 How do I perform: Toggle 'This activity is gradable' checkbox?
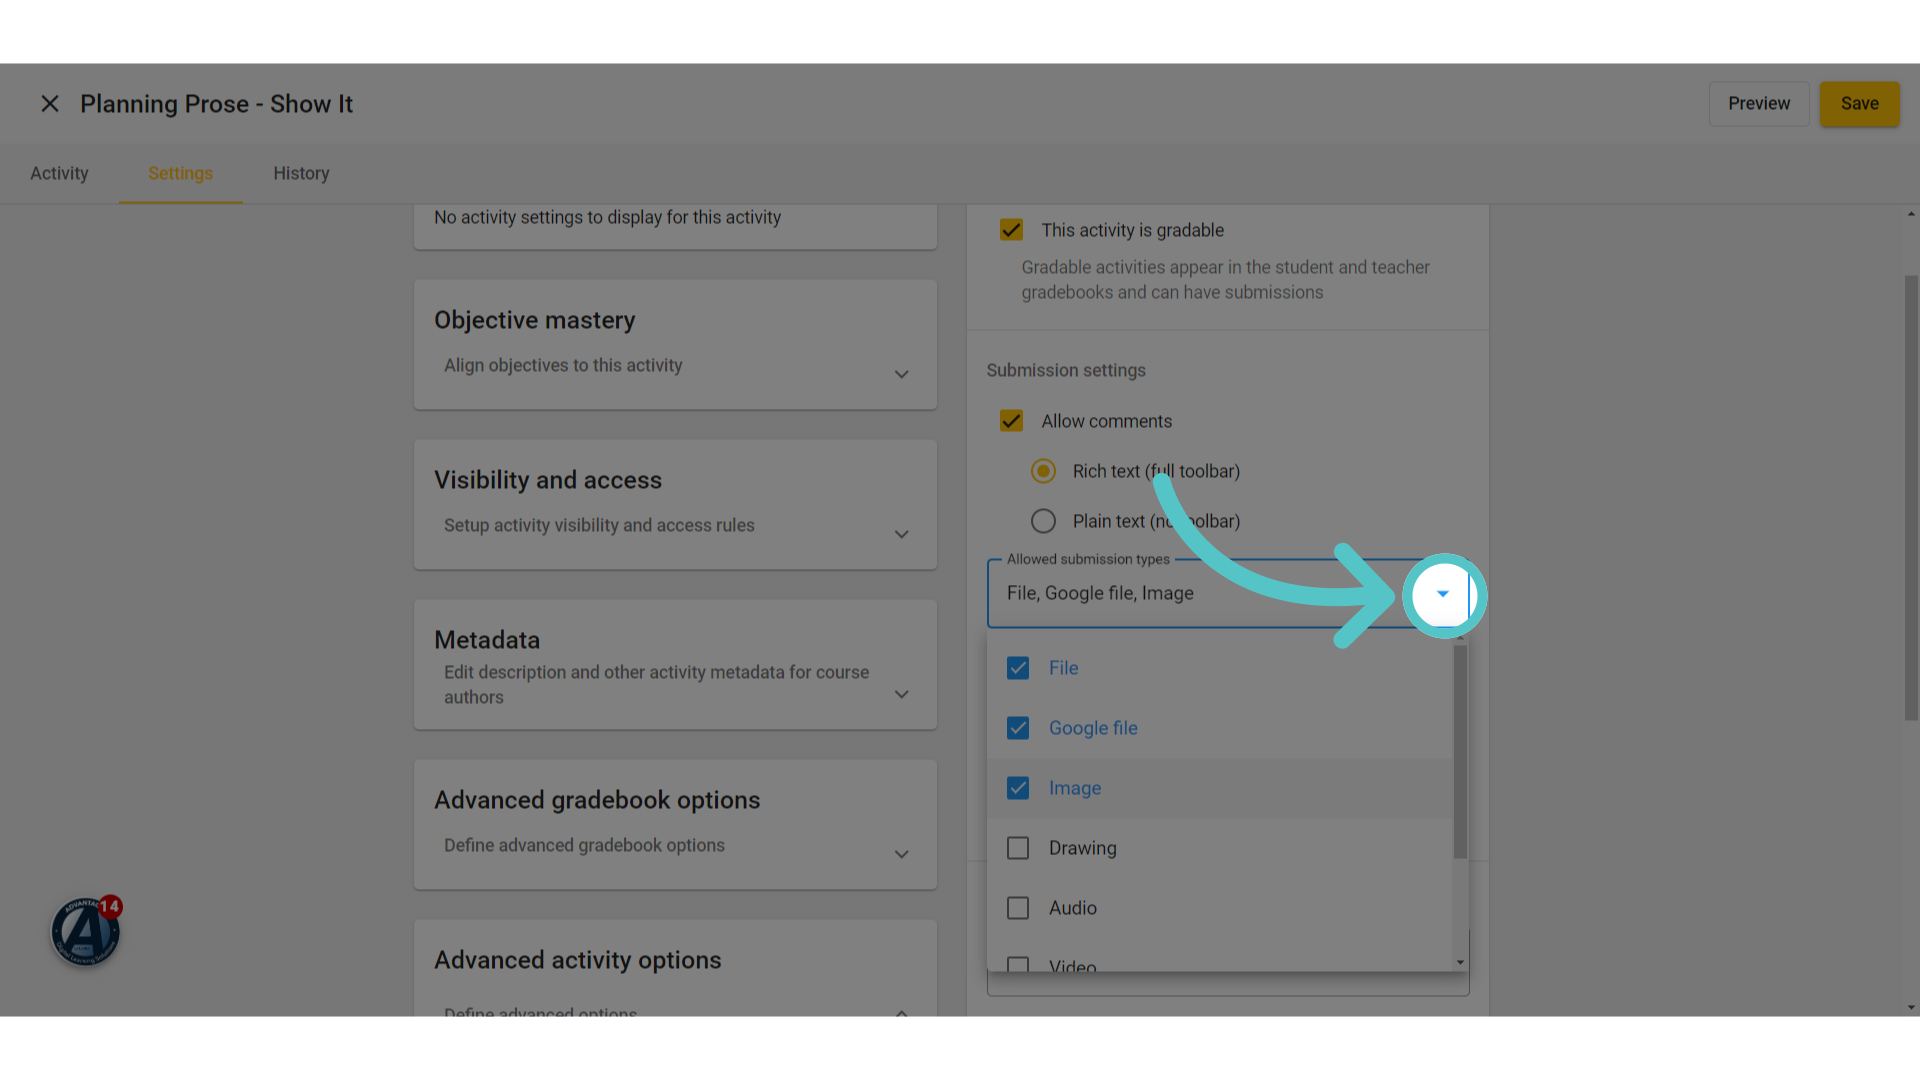[x=1011, y=230]
